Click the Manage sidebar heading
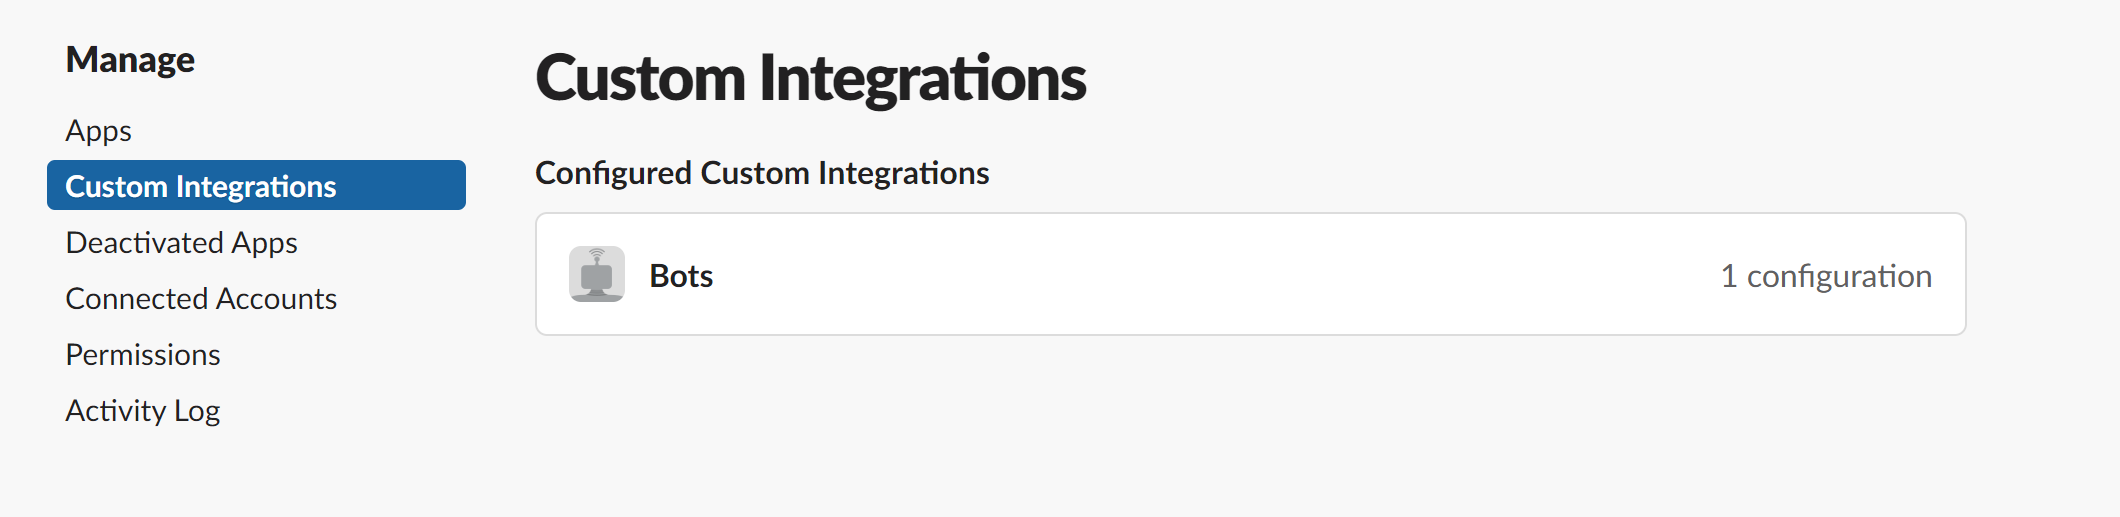 click(130, 60)
